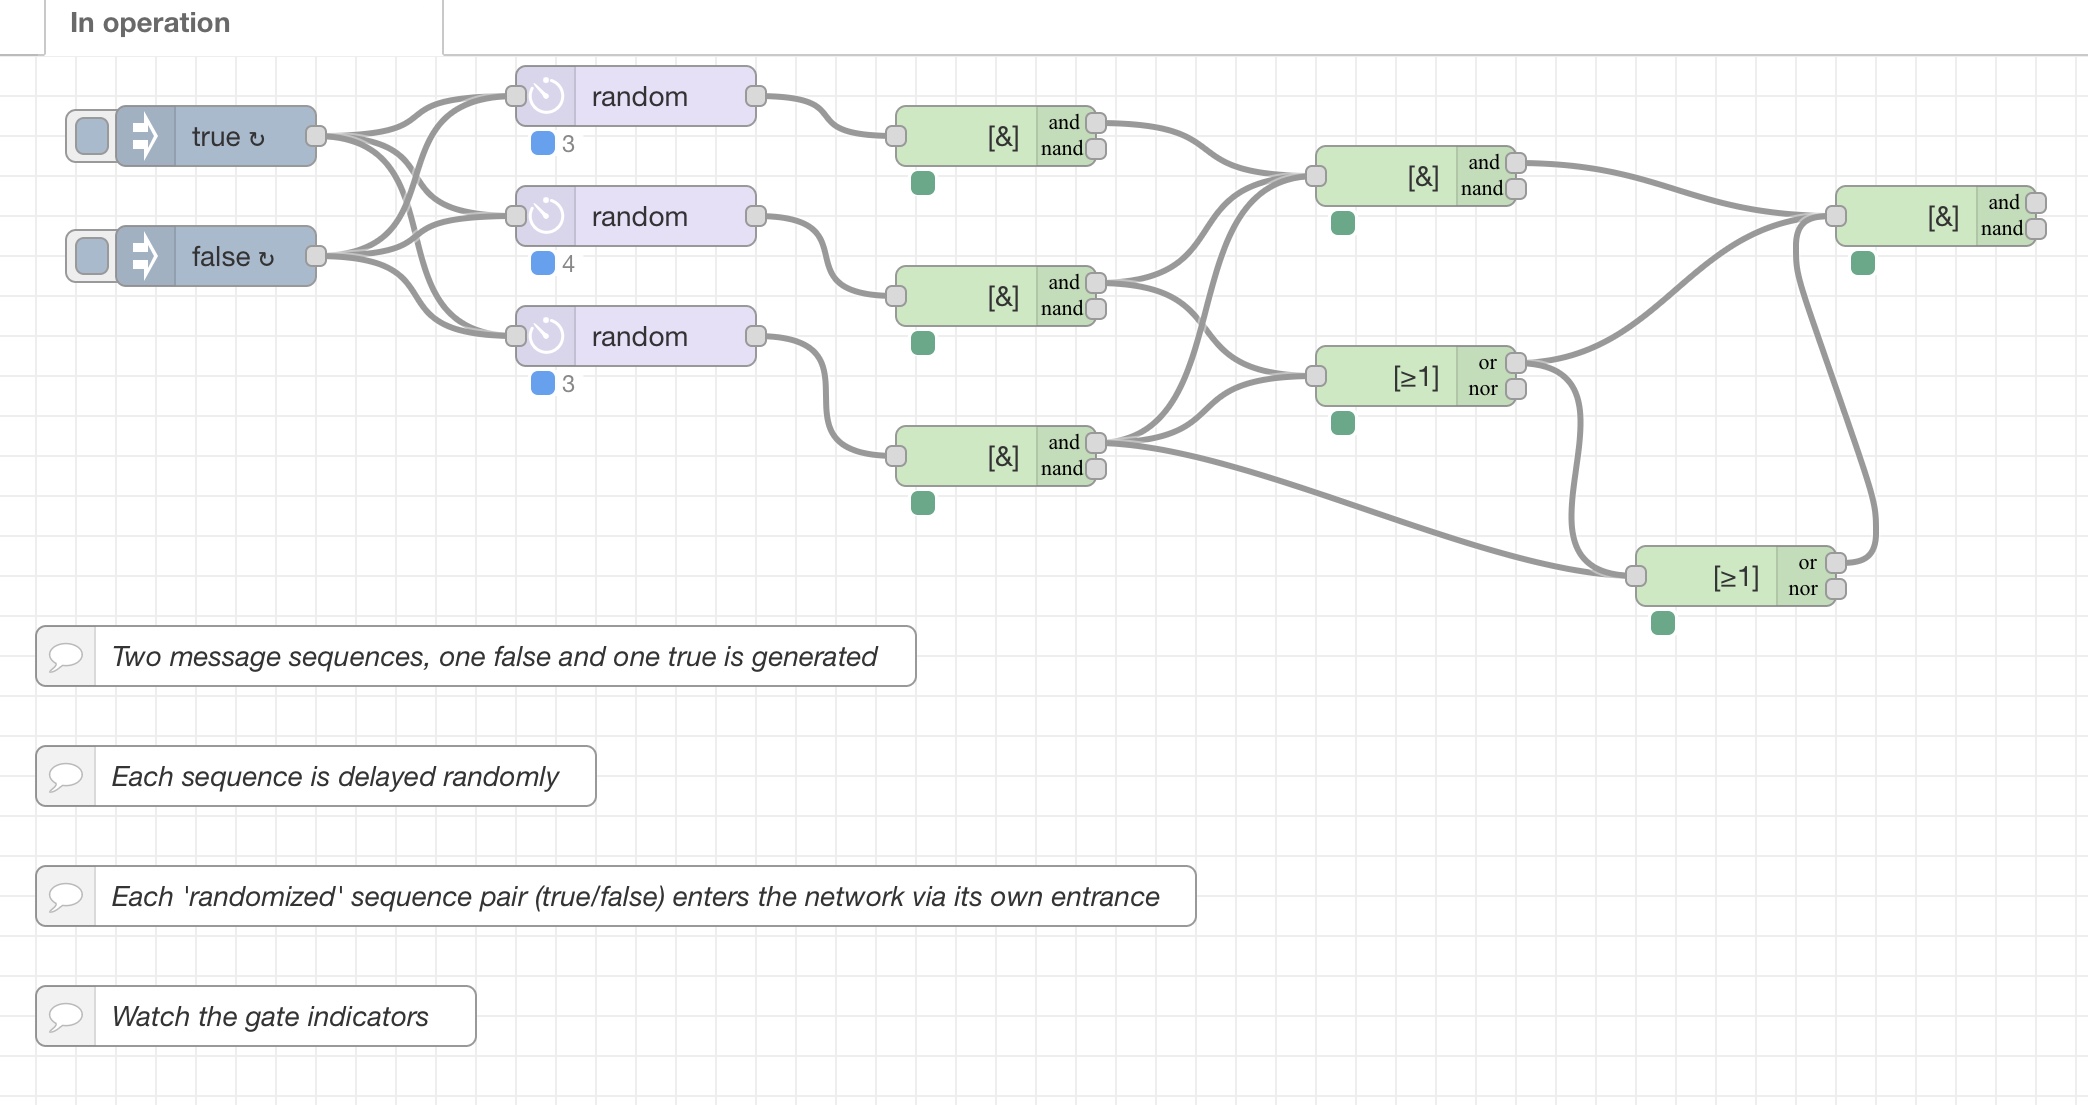The image size is (2088, 1105).
Task: Click the topmost random delay node's timer icon
Action: tap(547, 96)
